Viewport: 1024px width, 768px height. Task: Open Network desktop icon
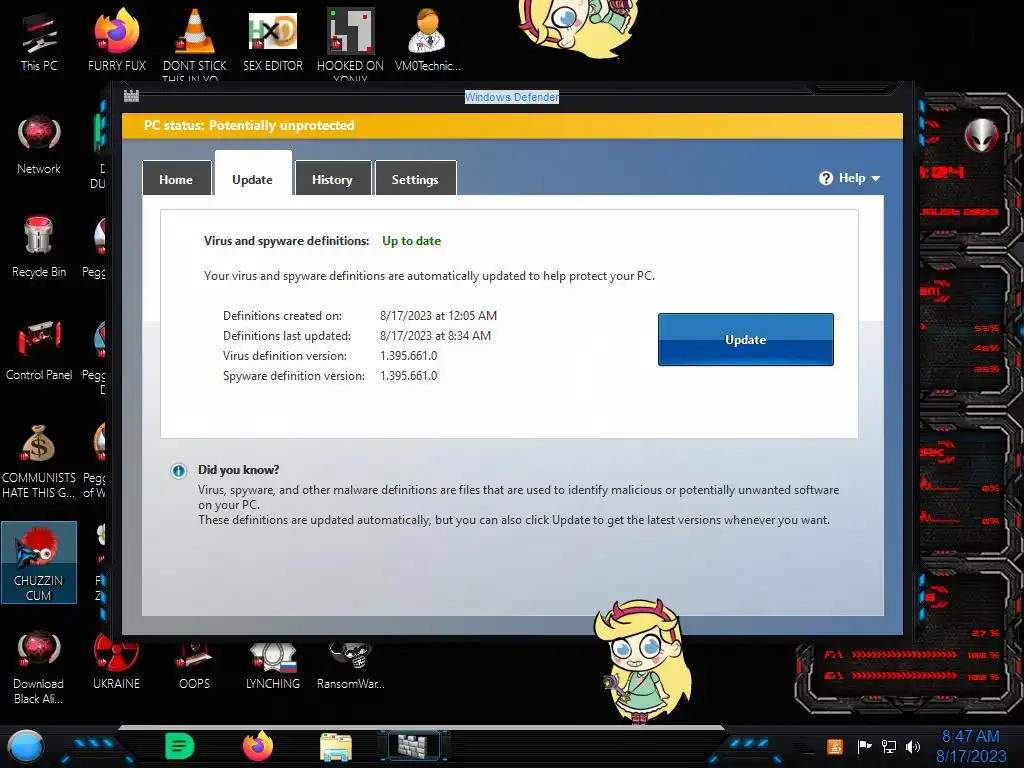coord(39,144)
